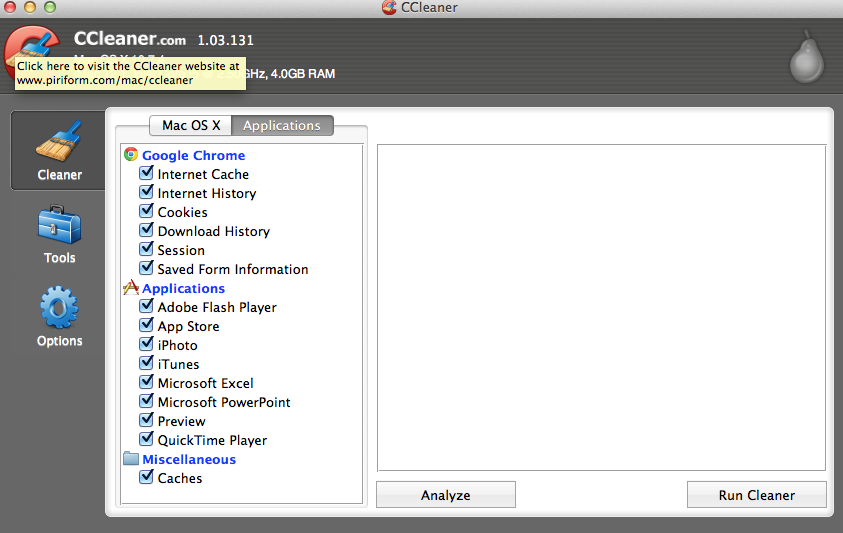The height and width of the screenshot is (533, 843).
Task: Click the "Internet Cache" label text
Action: pyautogui.click(x=203, y=174)
